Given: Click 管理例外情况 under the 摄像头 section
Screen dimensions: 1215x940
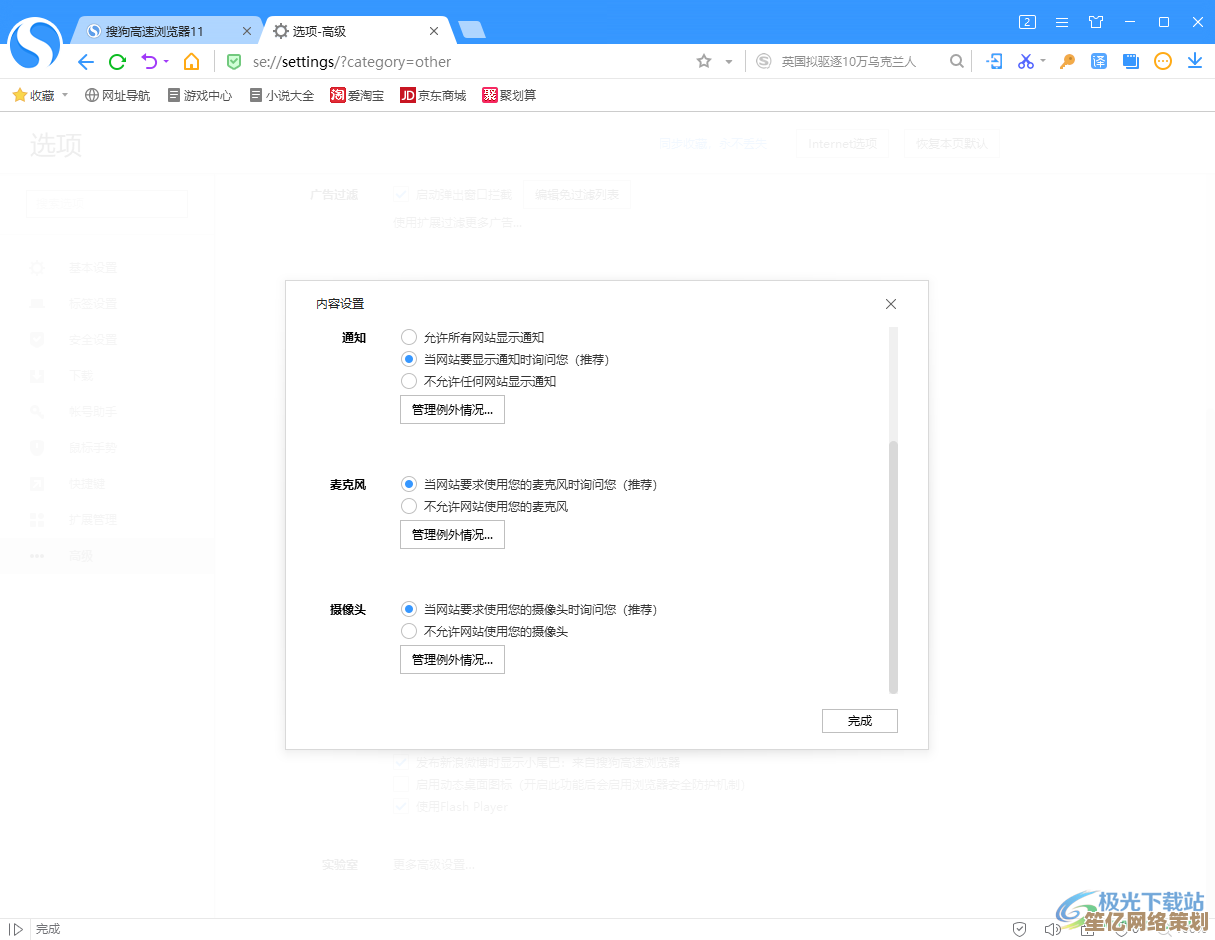Looking at the screenshot, I should [x=452, y=660].
